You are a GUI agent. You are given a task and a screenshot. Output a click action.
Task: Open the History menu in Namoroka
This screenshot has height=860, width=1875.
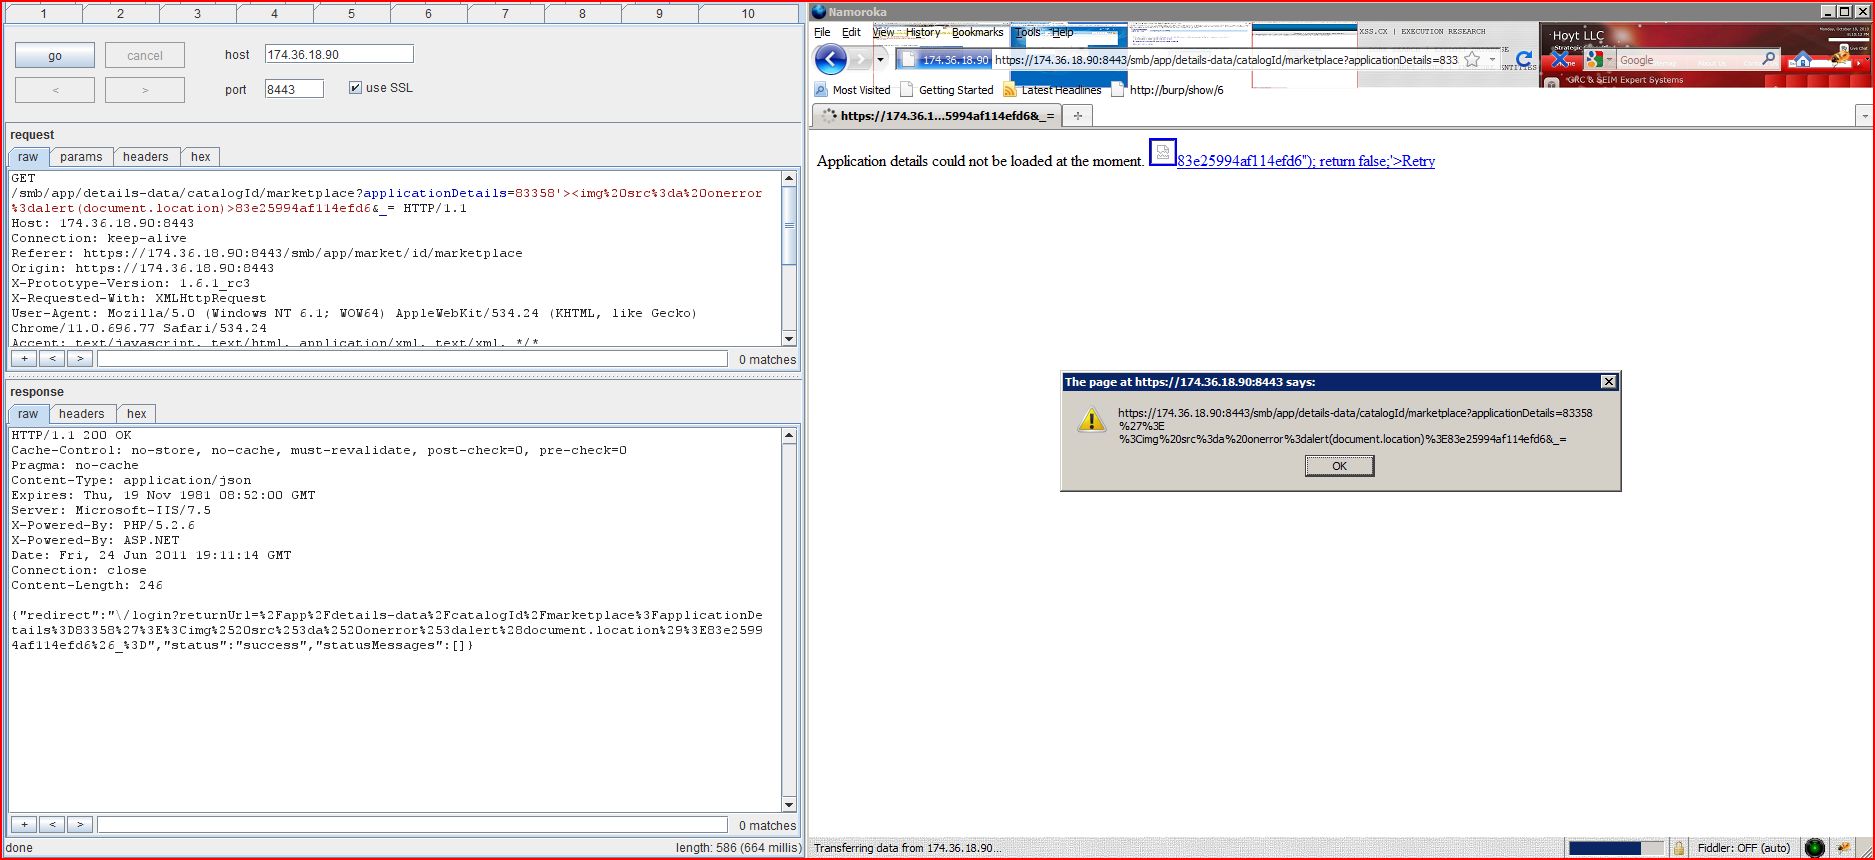(x=923, y=32)
